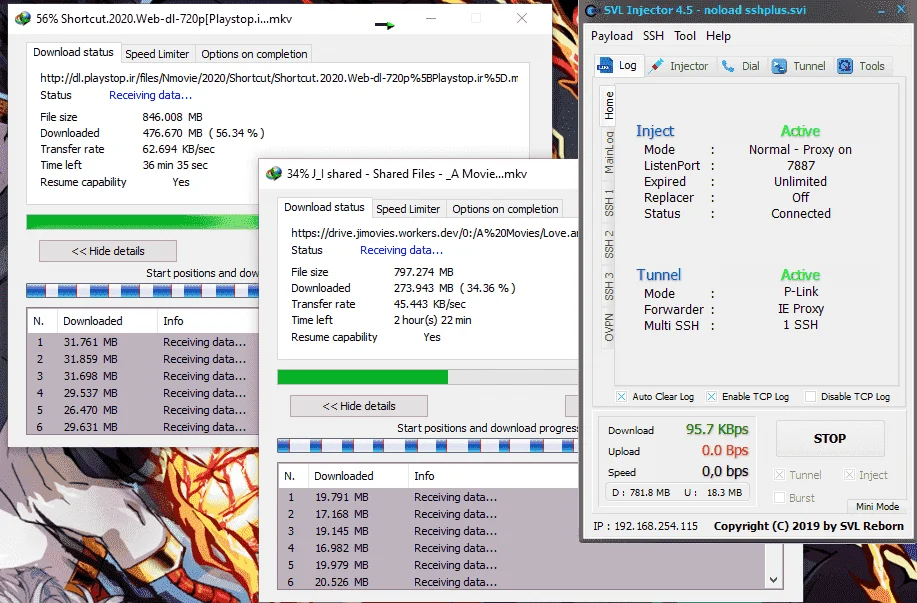
Task: Select the MainLog vertical tab
Action: [x=609, y=152]
